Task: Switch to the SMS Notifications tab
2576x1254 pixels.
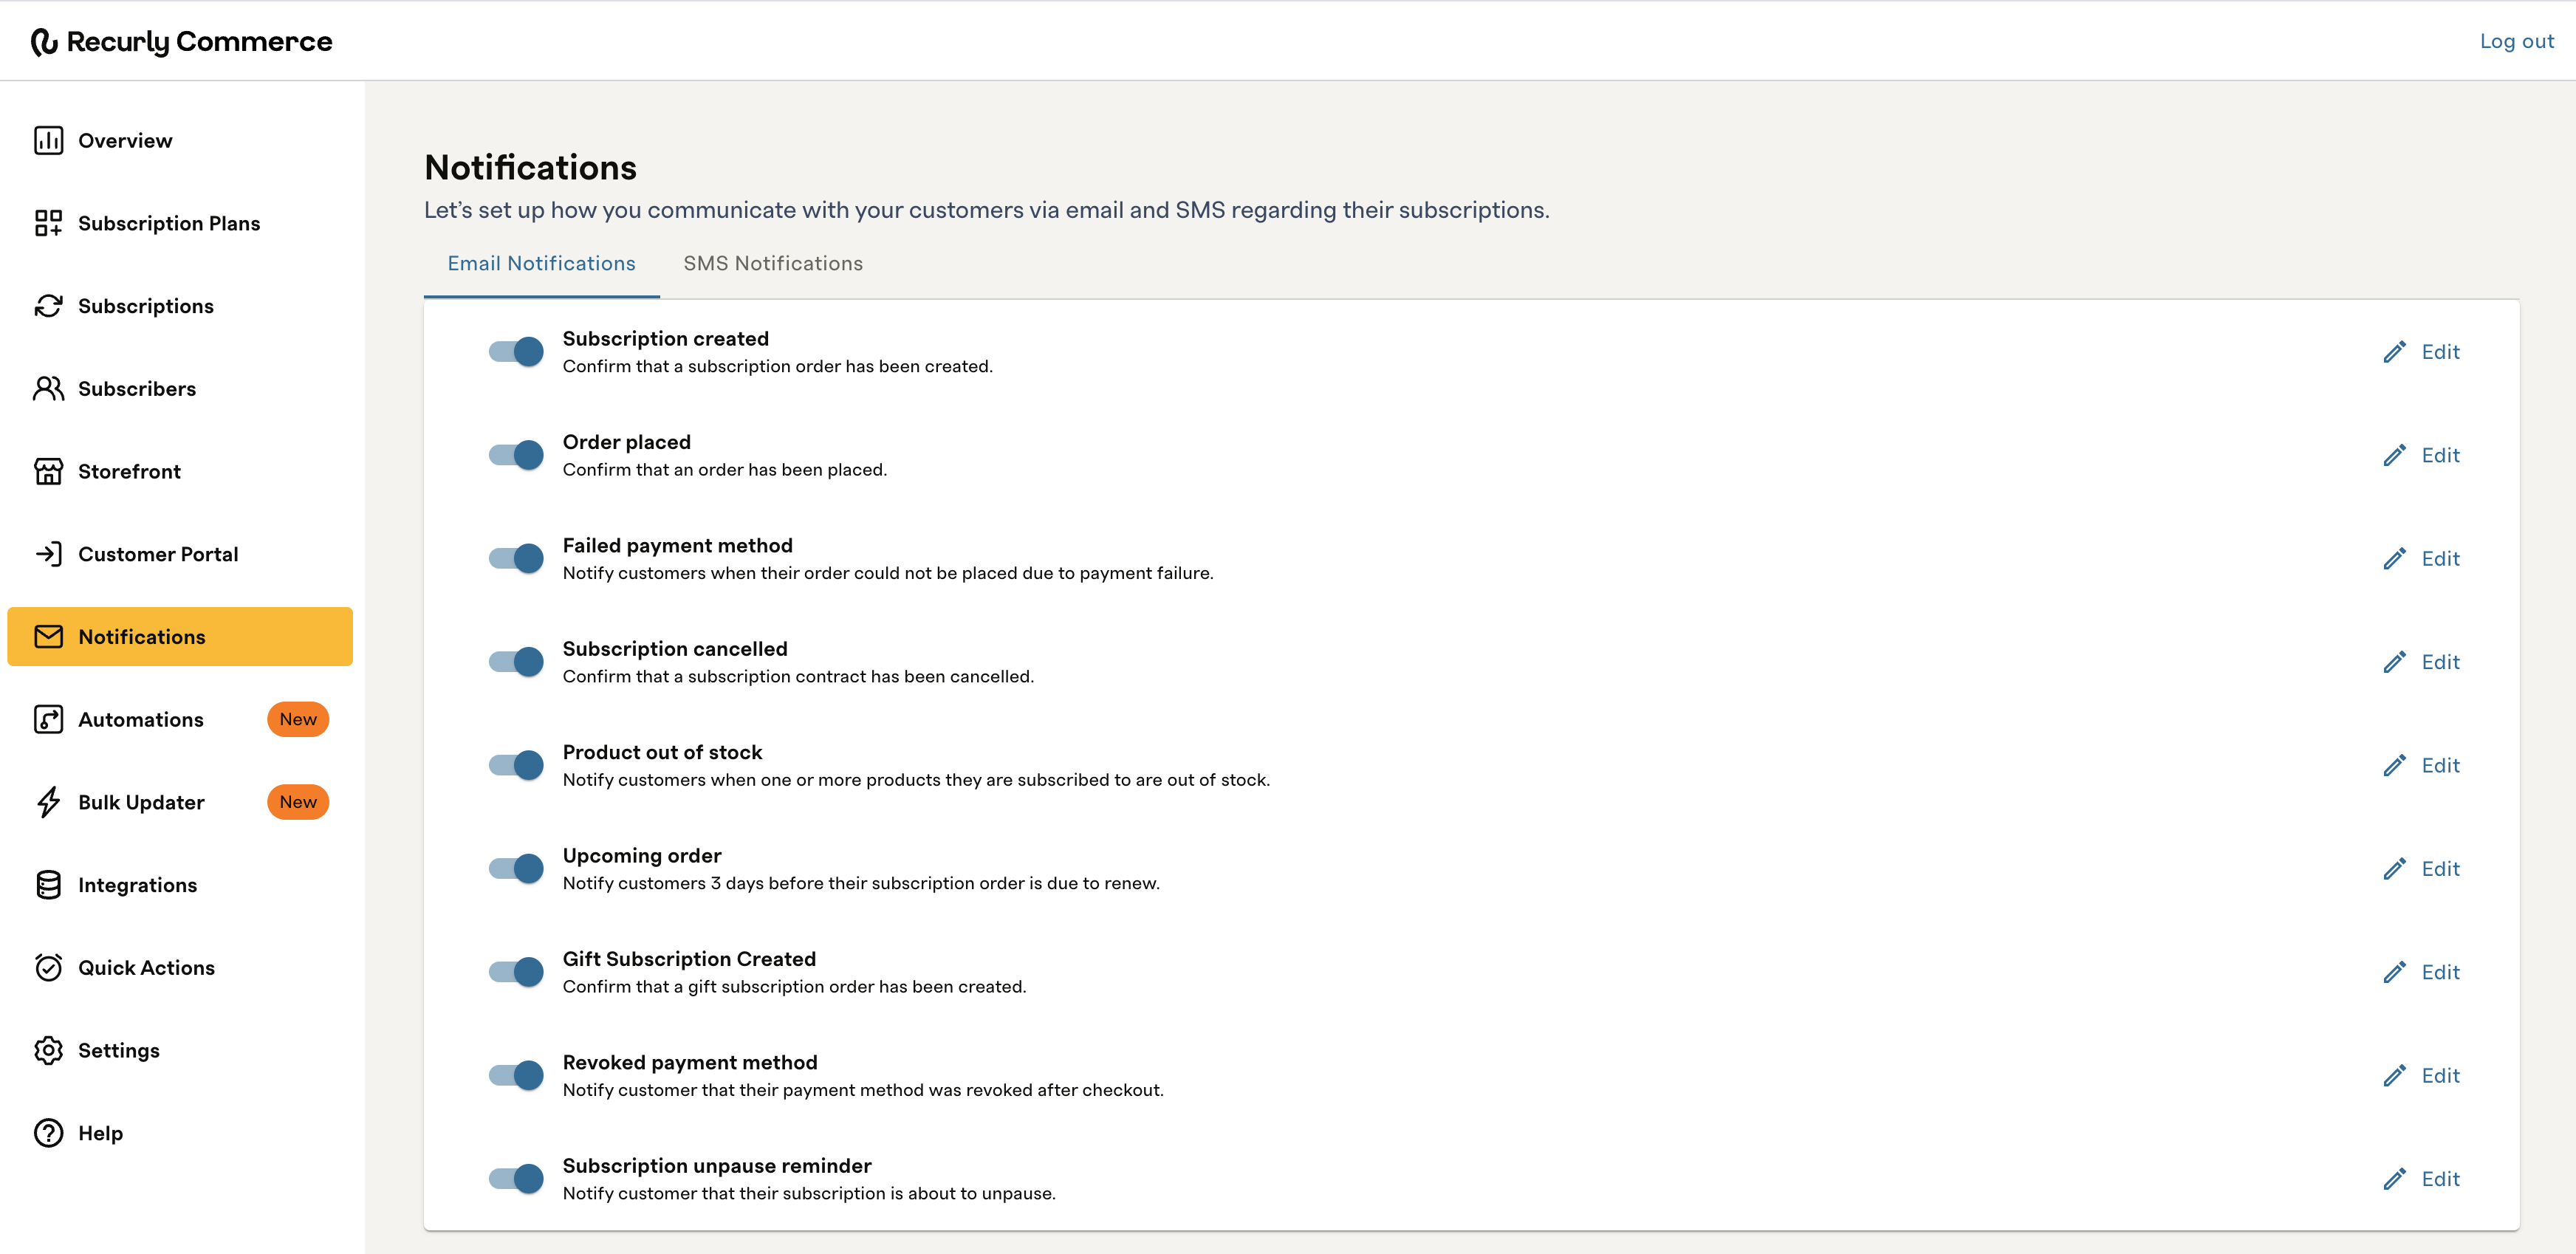Action: point(772,263)
